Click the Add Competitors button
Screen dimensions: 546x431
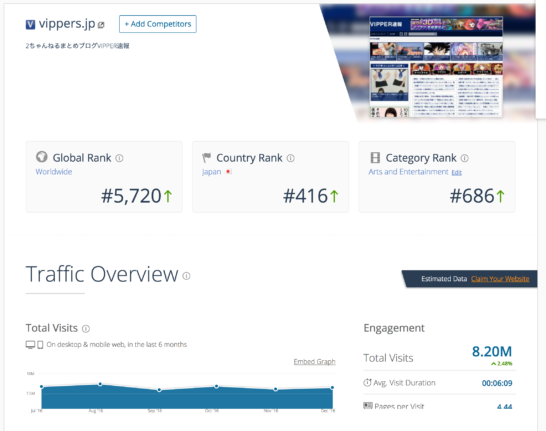(x=158, y=24)
